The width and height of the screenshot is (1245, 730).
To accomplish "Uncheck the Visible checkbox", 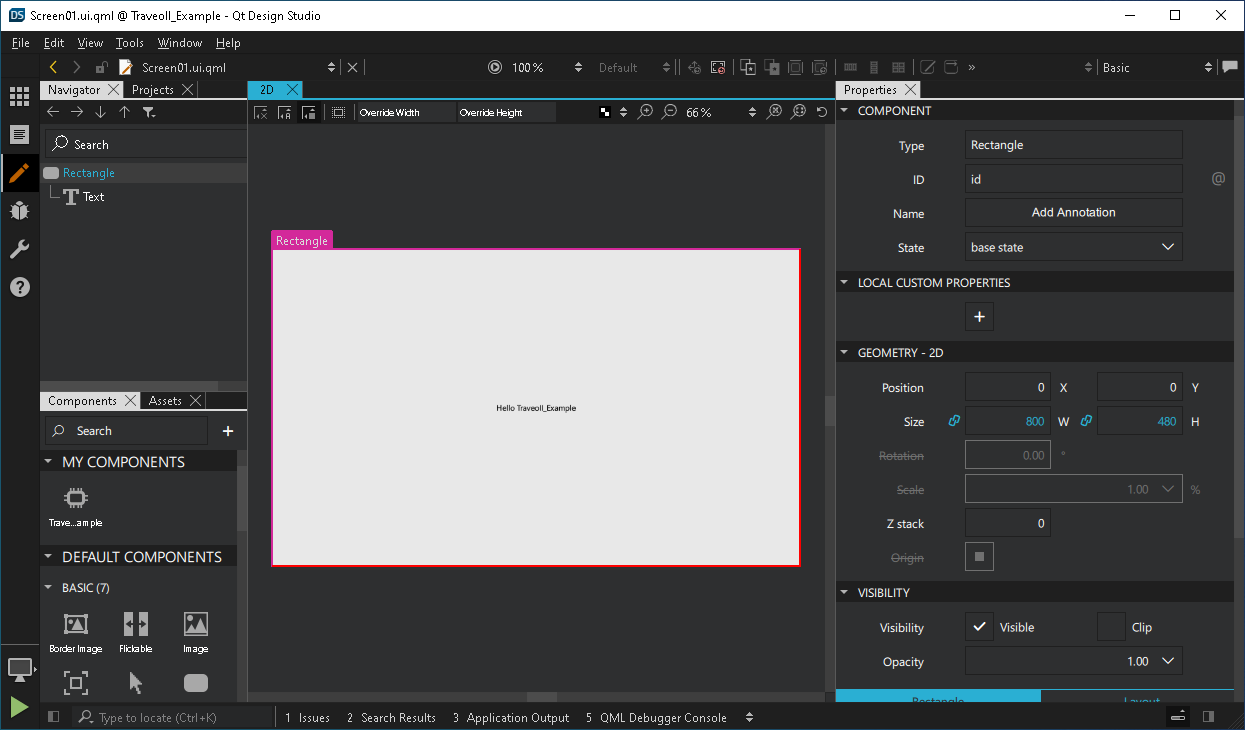I will (978, 627).
